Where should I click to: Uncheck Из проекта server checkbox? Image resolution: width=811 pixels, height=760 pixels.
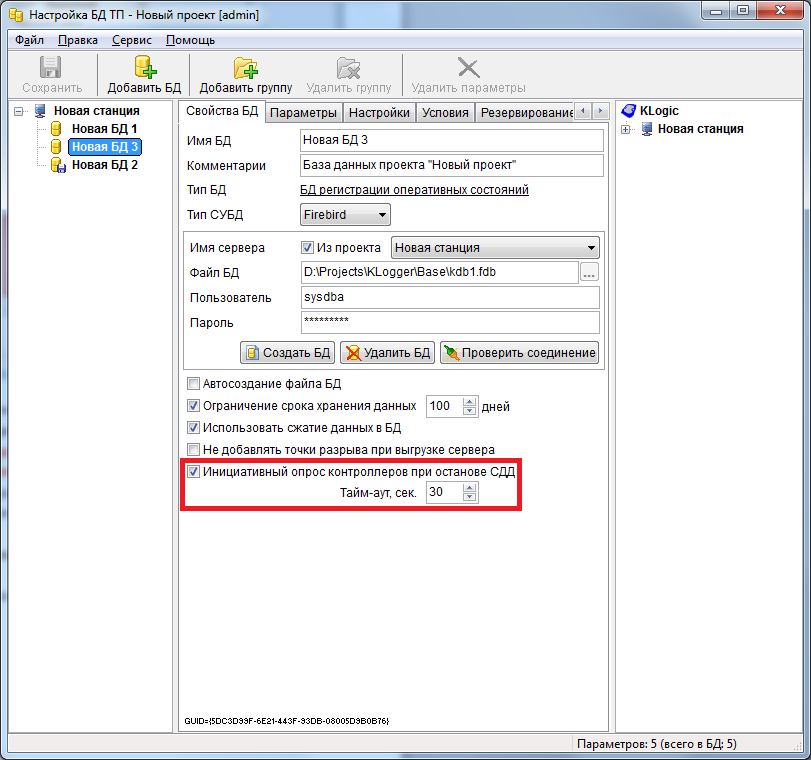pyautogui.click(x=308, y=247)
